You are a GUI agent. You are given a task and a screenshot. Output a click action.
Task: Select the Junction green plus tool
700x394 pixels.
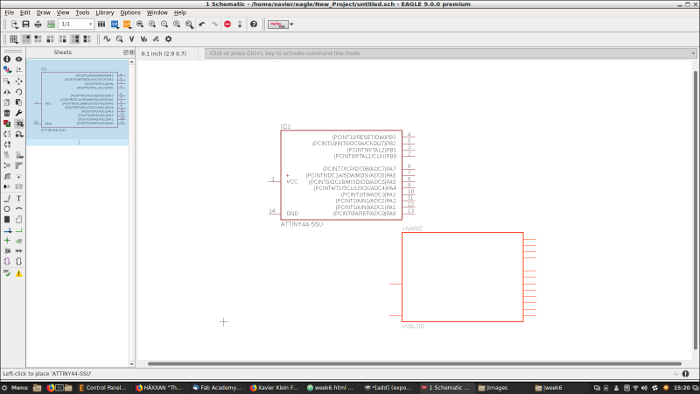7,241
